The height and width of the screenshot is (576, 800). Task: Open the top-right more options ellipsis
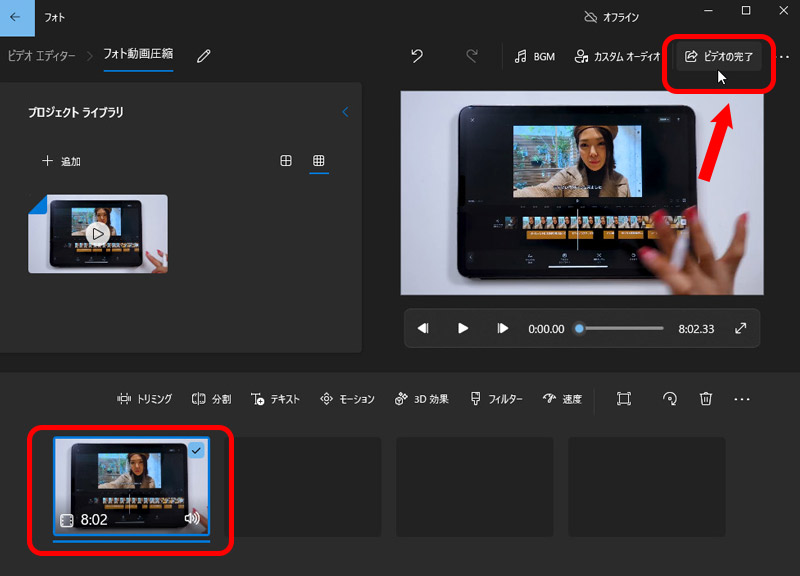[x=784, y=57]
